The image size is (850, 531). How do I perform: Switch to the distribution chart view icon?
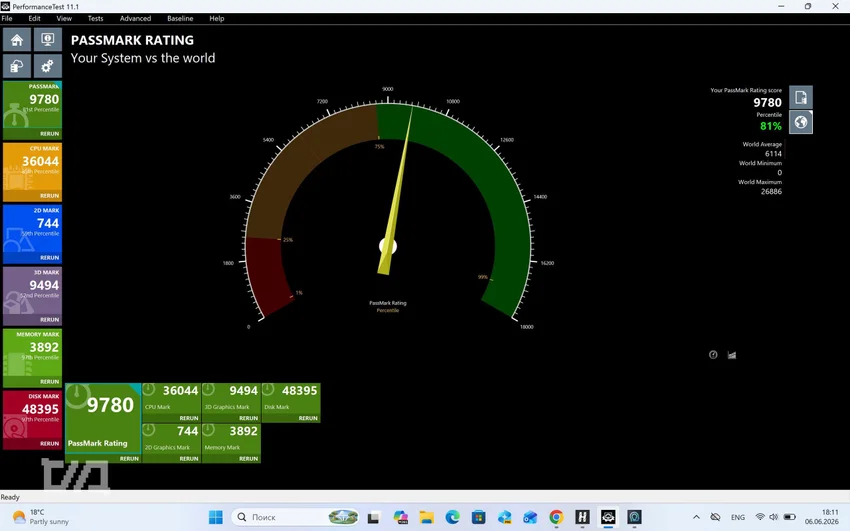coord(732,355)
